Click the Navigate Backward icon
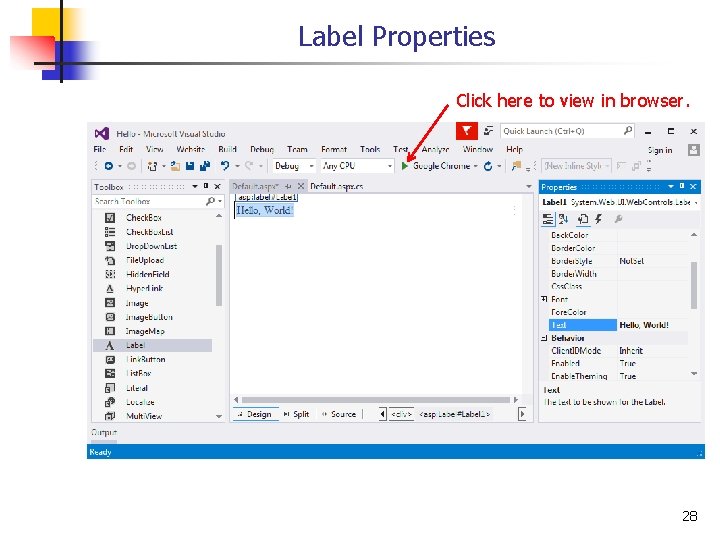The width and height of the screenshot is (720, 540). point(109,166)
